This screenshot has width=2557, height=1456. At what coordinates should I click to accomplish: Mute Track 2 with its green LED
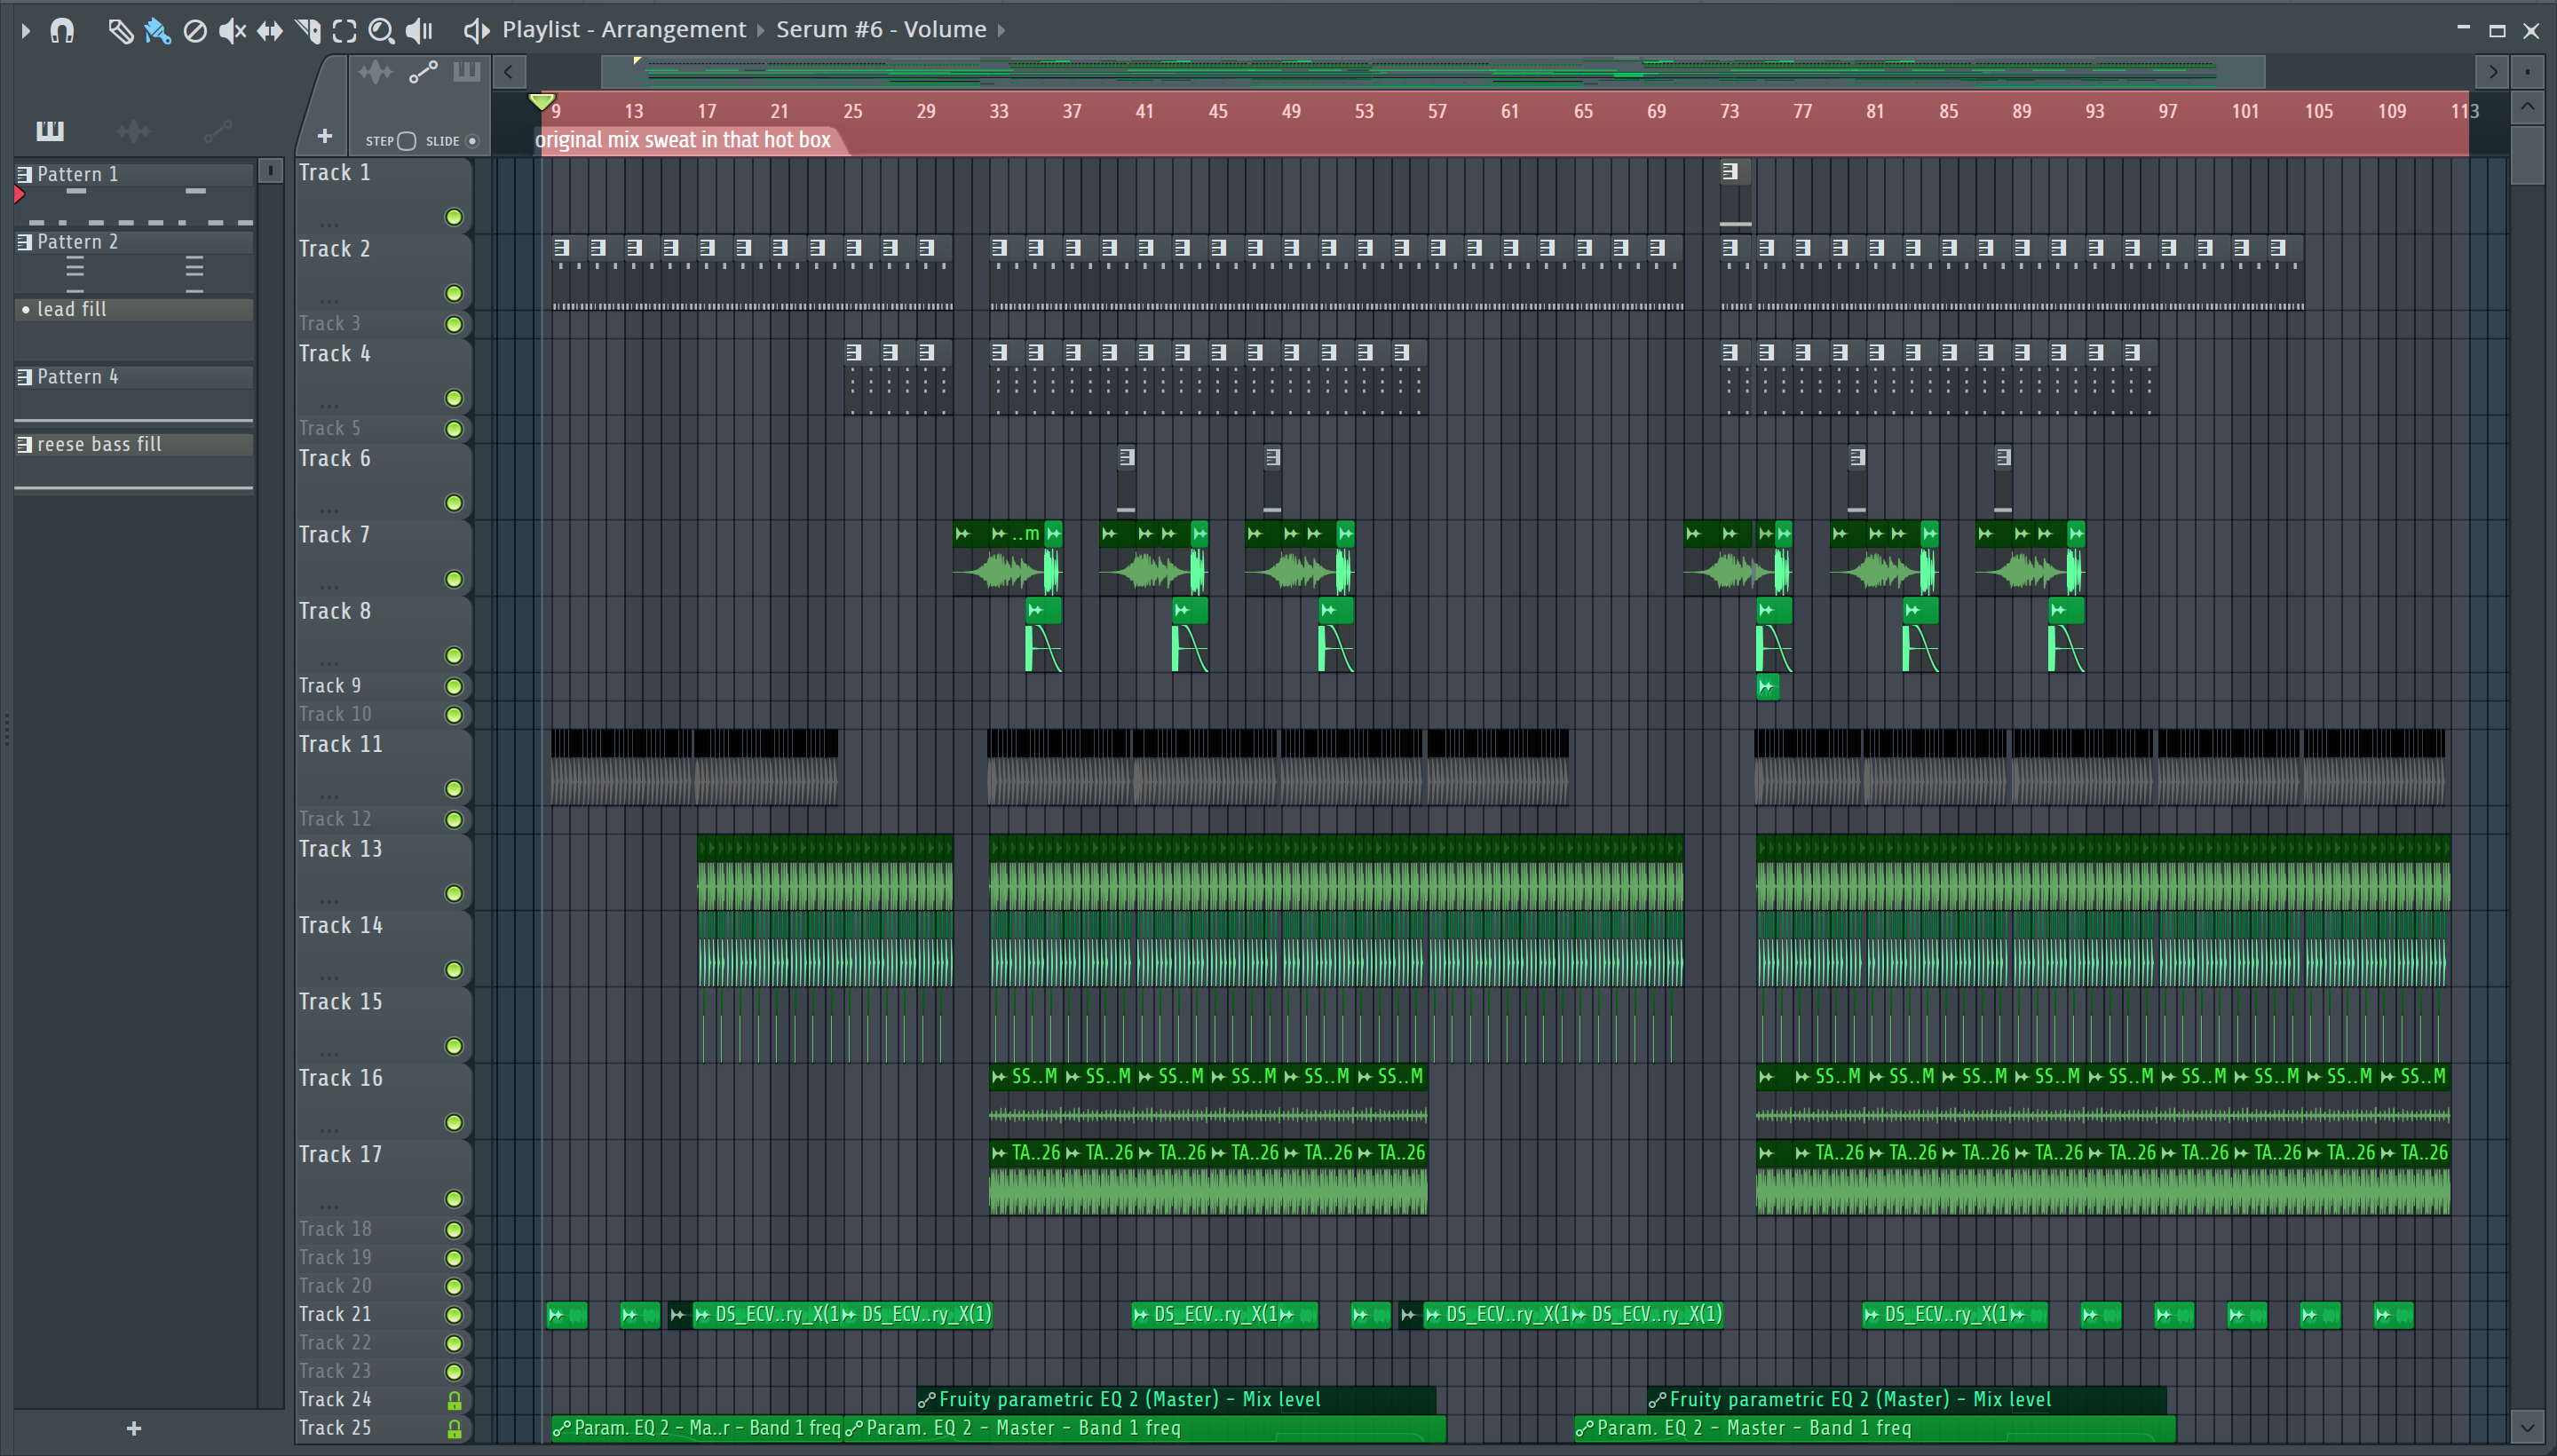tap(454, 293)
